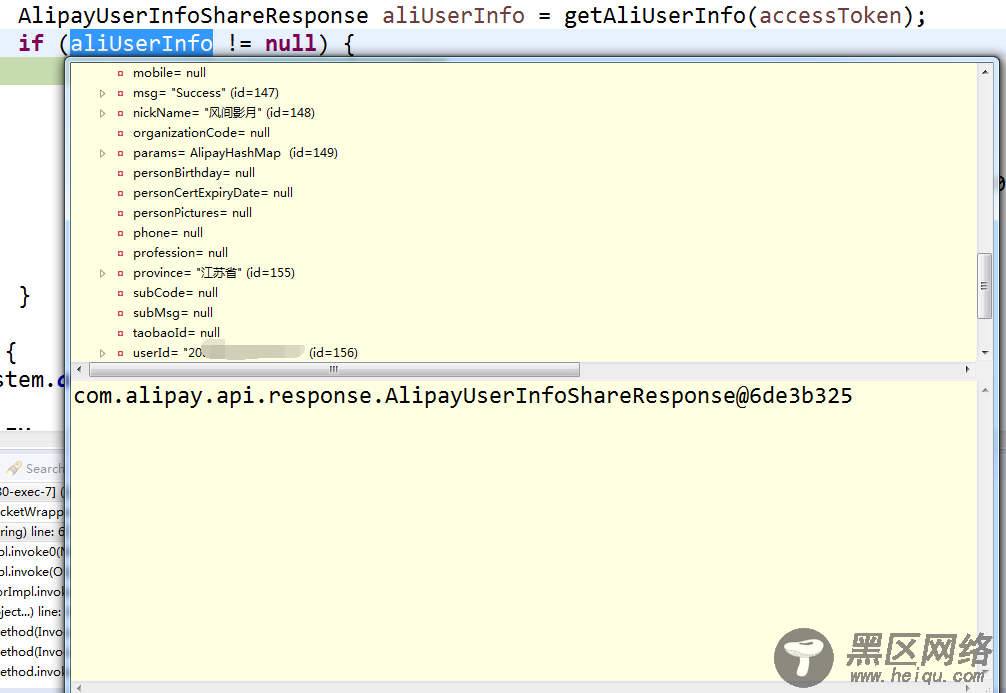
Task: Expand the province field node
Action: point(103,273)
